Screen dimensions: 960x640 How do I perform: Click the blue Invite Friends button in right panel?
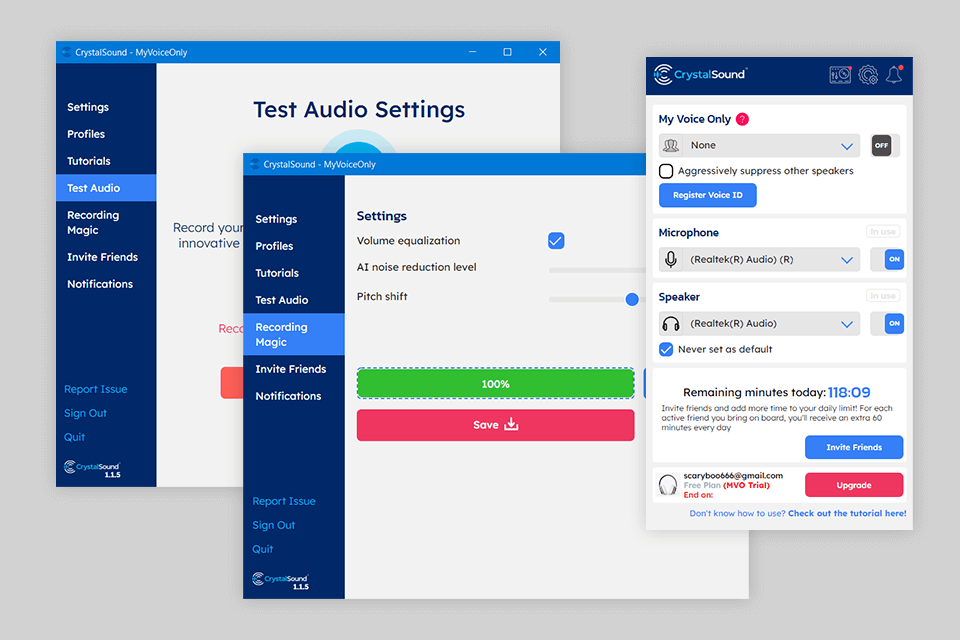[854, 447]
